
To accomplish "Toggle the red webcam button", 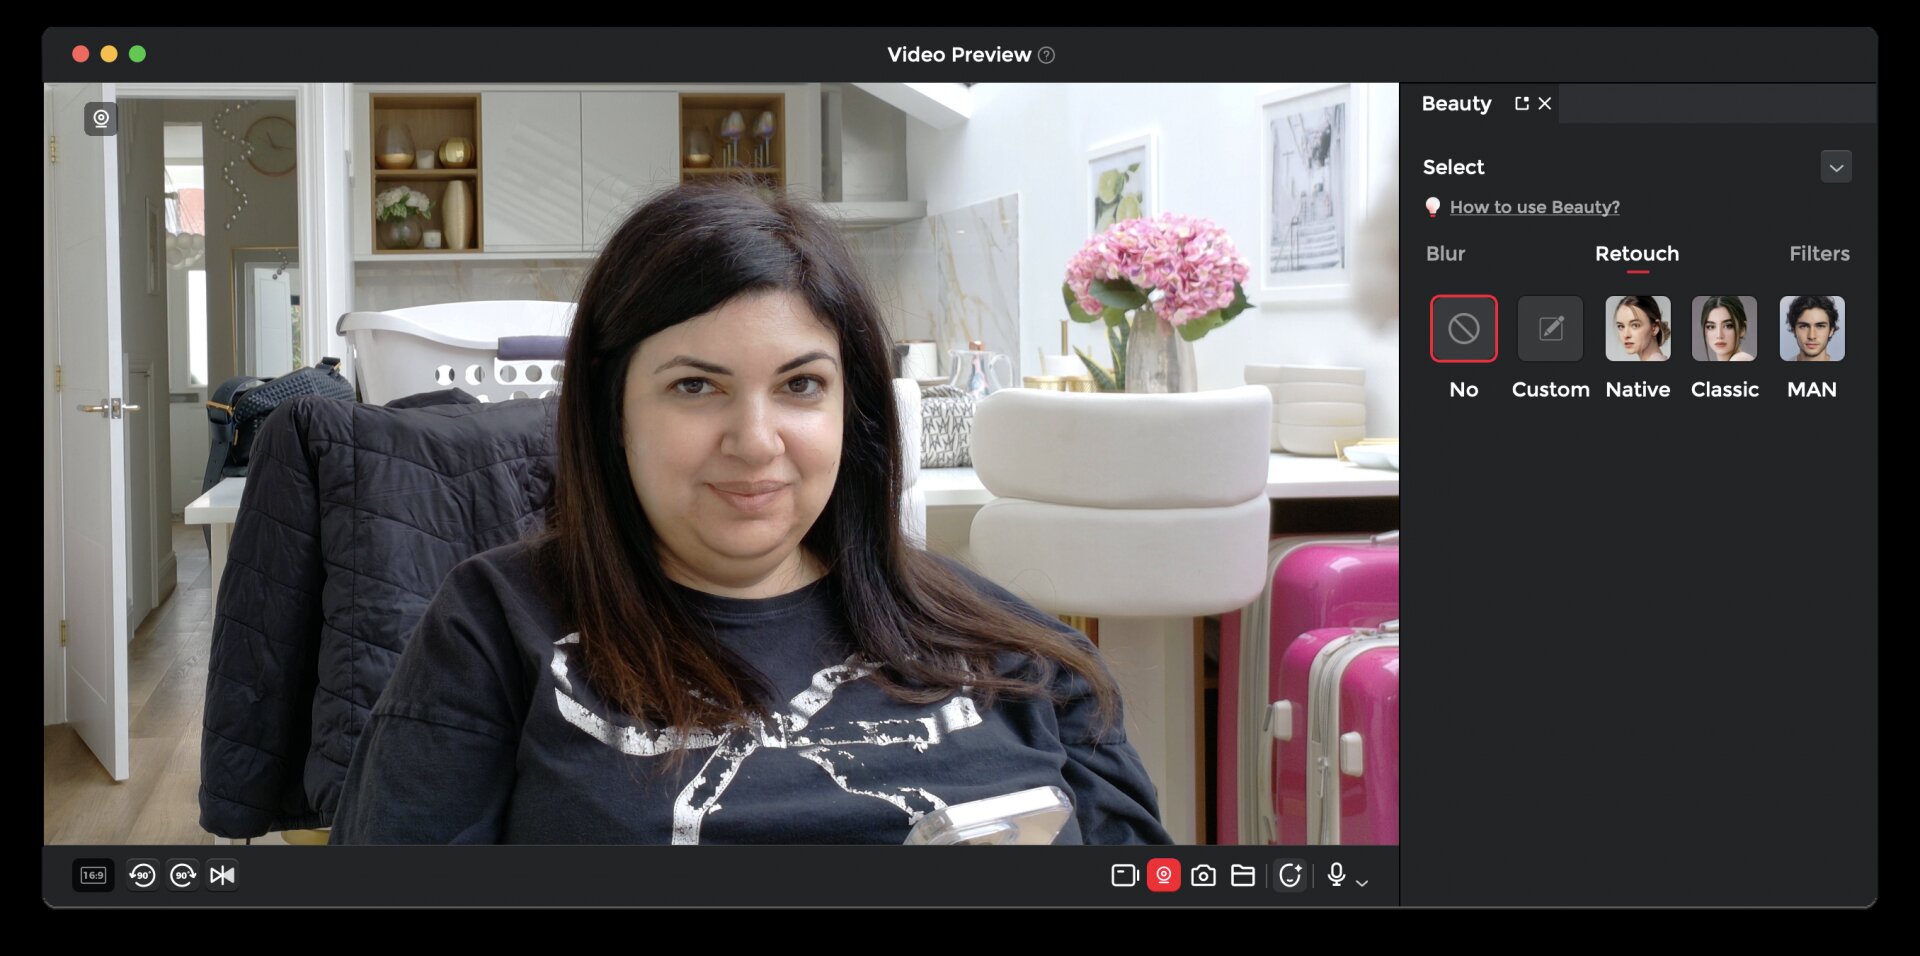I will click(1164, 876).
